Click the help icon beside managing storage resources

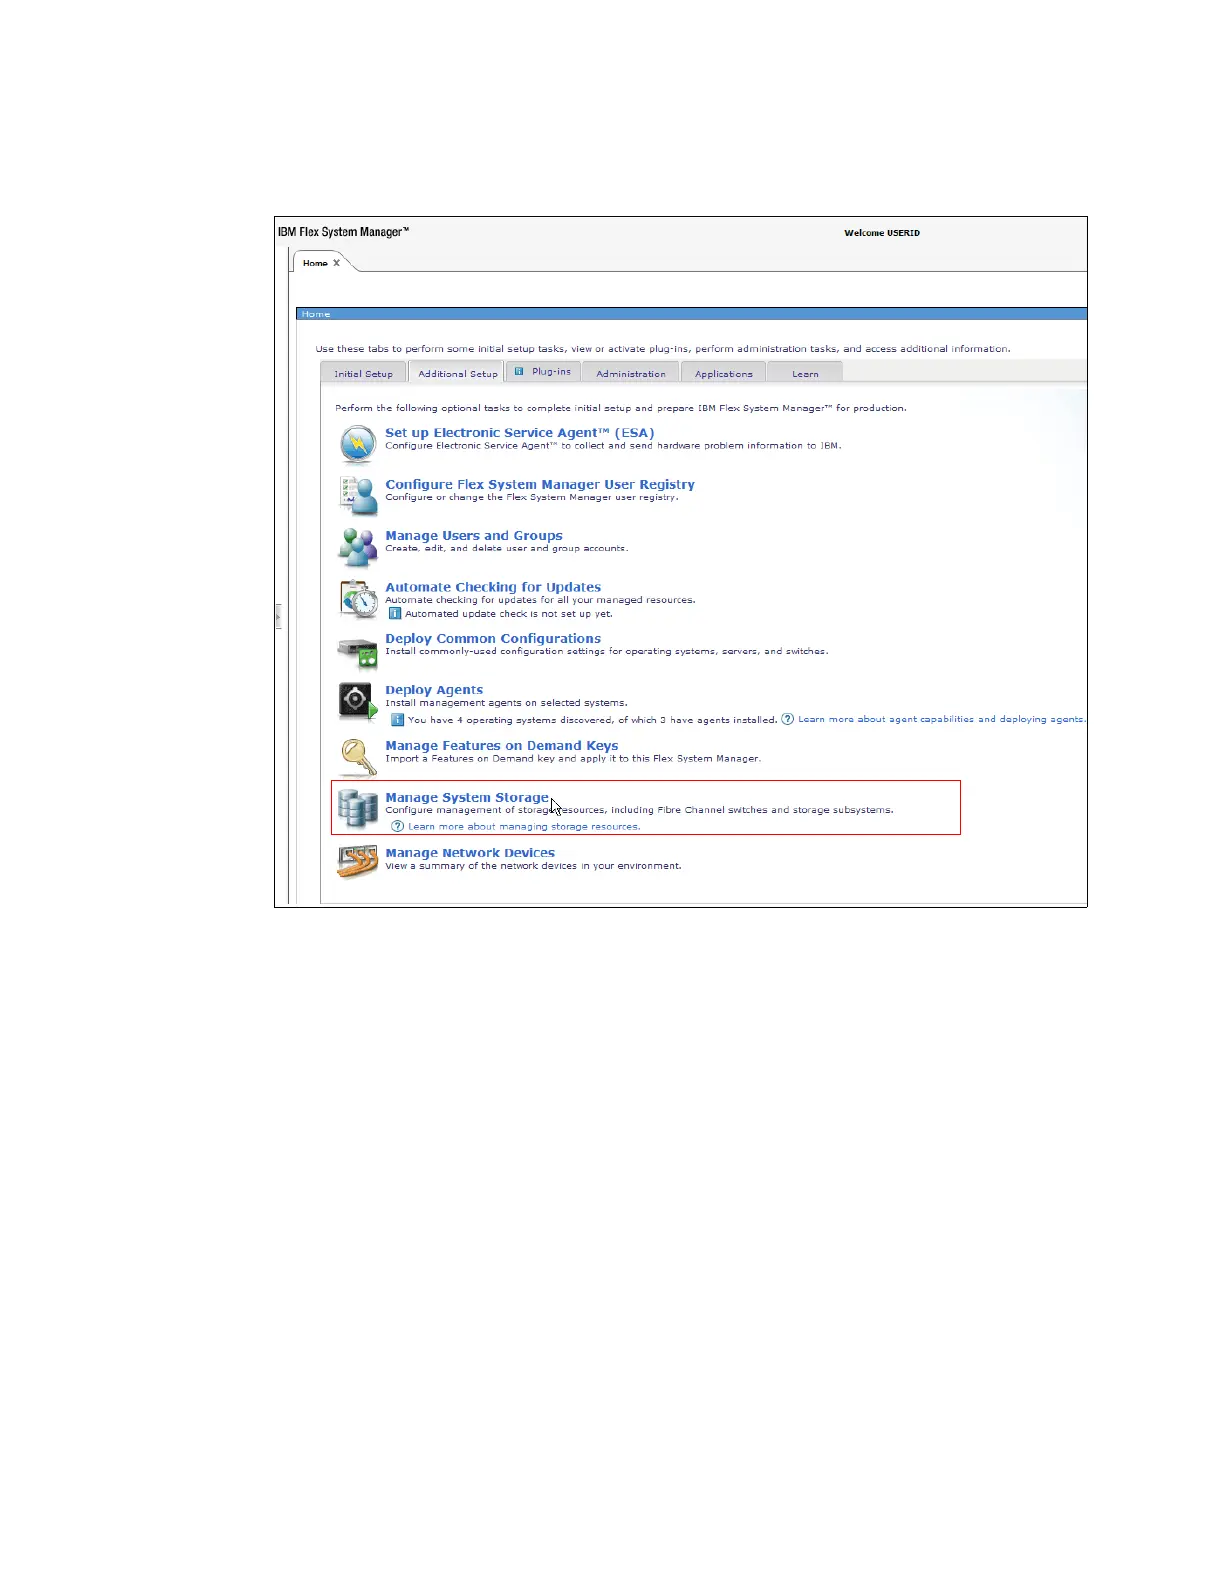398,826
